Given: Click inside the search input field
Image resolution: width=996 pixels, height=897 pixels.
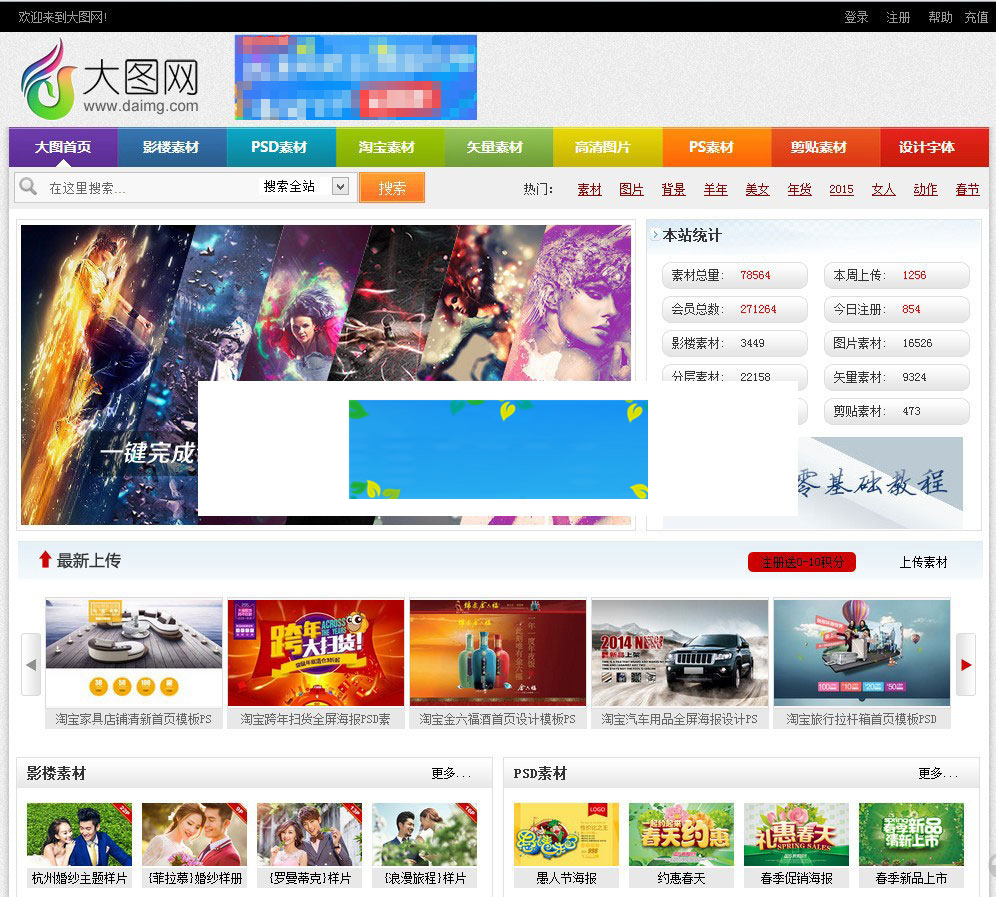Looking at the screenshot, I should pos(150,187).
